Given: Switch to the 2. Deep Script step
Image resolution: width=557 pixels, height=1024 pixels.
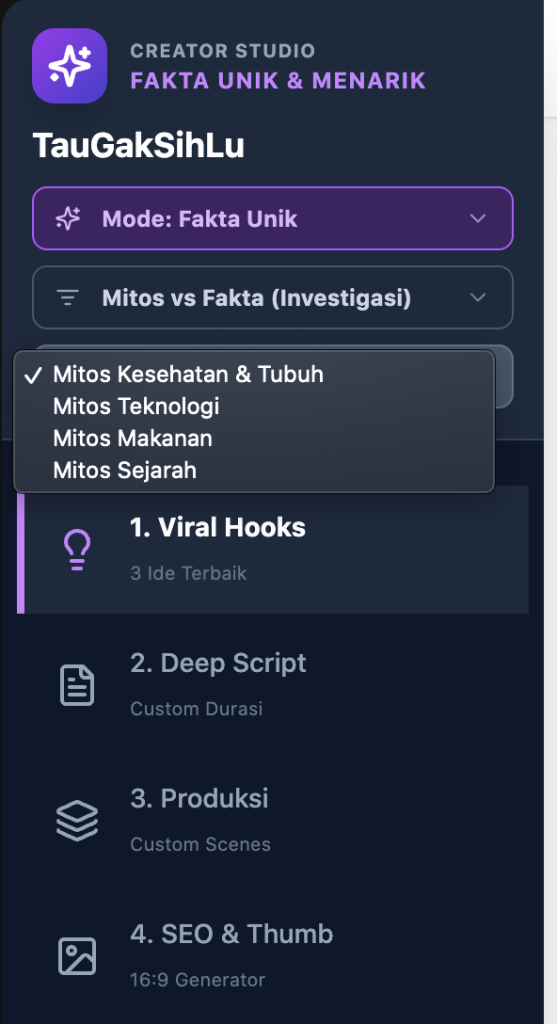Looking at the screenshot, I should (x=273, y=685).
